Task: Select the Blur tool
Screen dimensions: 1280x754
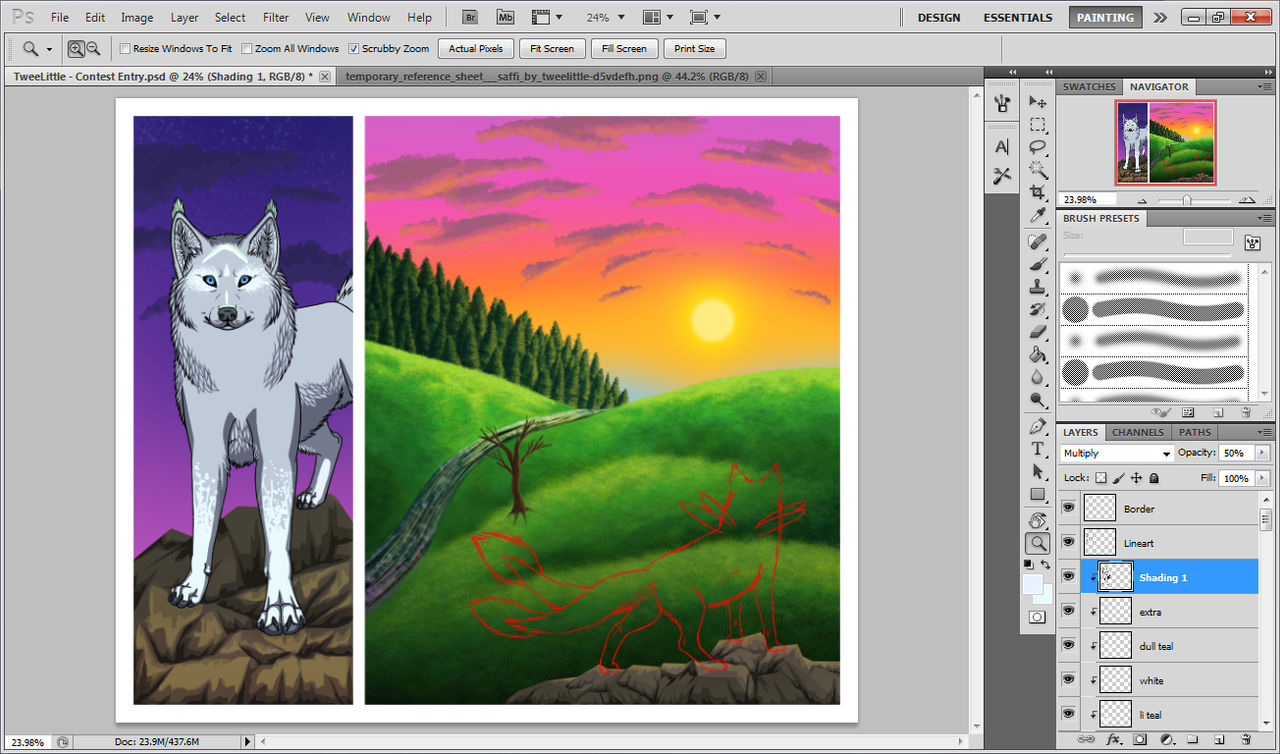Action: pos(1038,378)
